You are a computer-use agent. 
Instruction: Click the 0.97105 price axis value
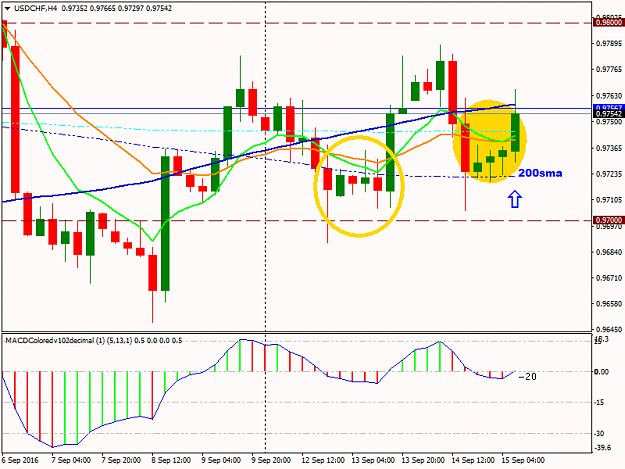(609, 200)
